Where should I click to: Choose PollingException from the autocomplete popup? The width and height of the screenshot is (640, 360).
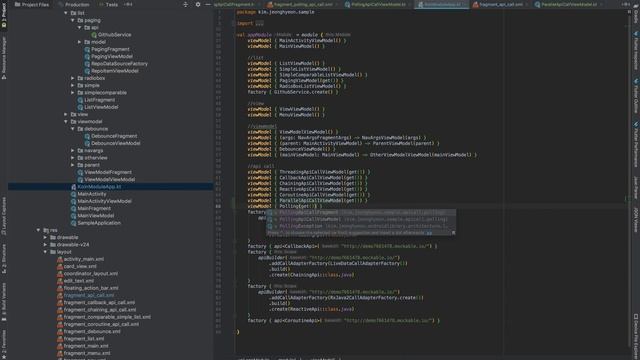pyautogui.click(x=361, y=226)
